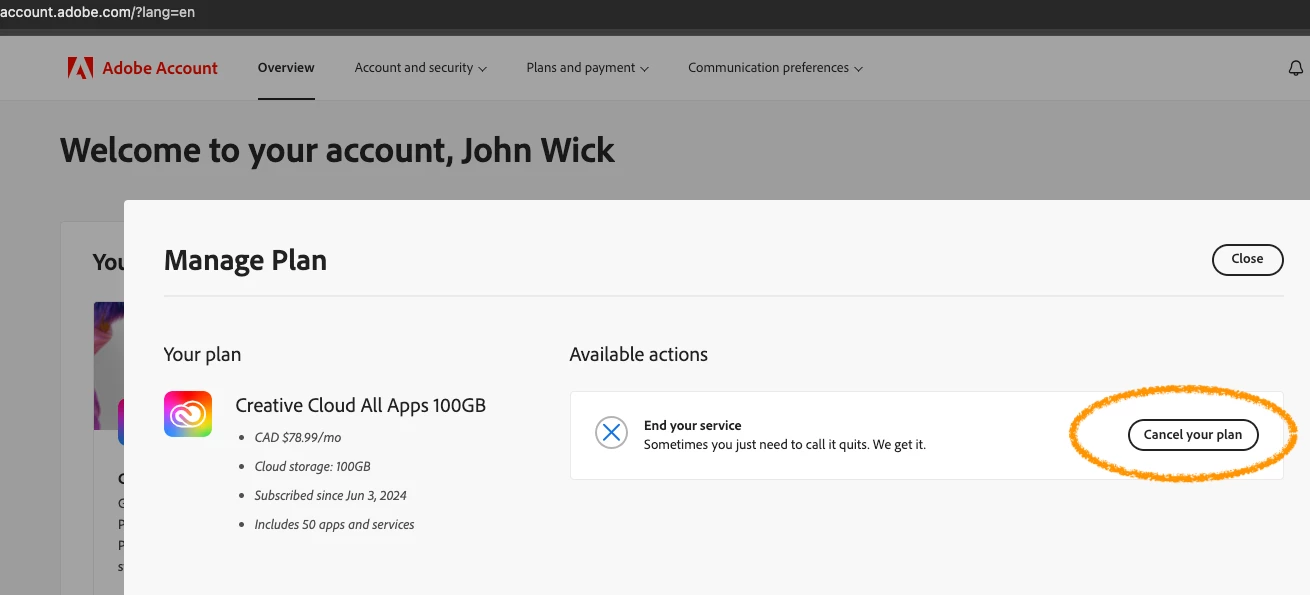Screen dimensions: 1310x595
Task: Open the Overview tab
Action: click(x=286, y=68)
